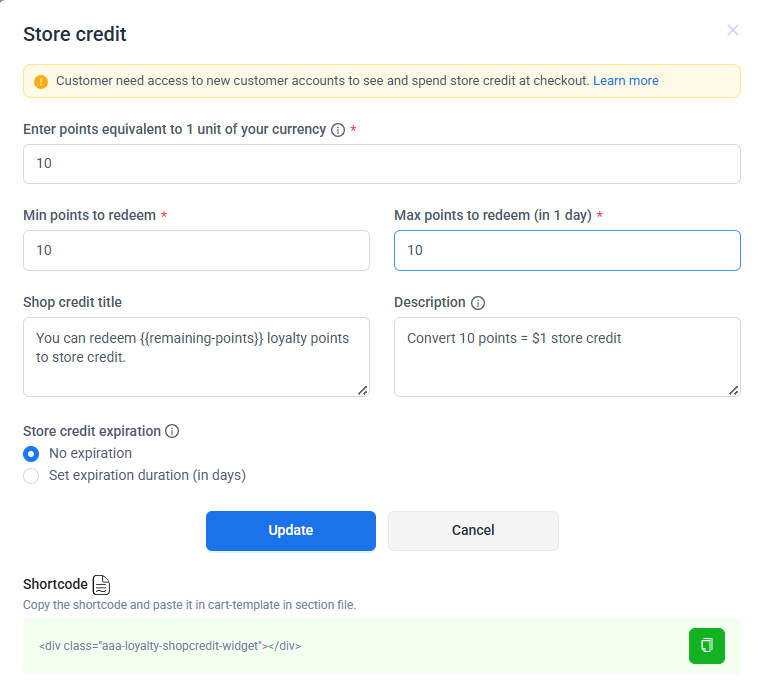Viewport: 759px width, 695px height.
Task: Click the Shop credit title resize handle
Action: (362, 389)
